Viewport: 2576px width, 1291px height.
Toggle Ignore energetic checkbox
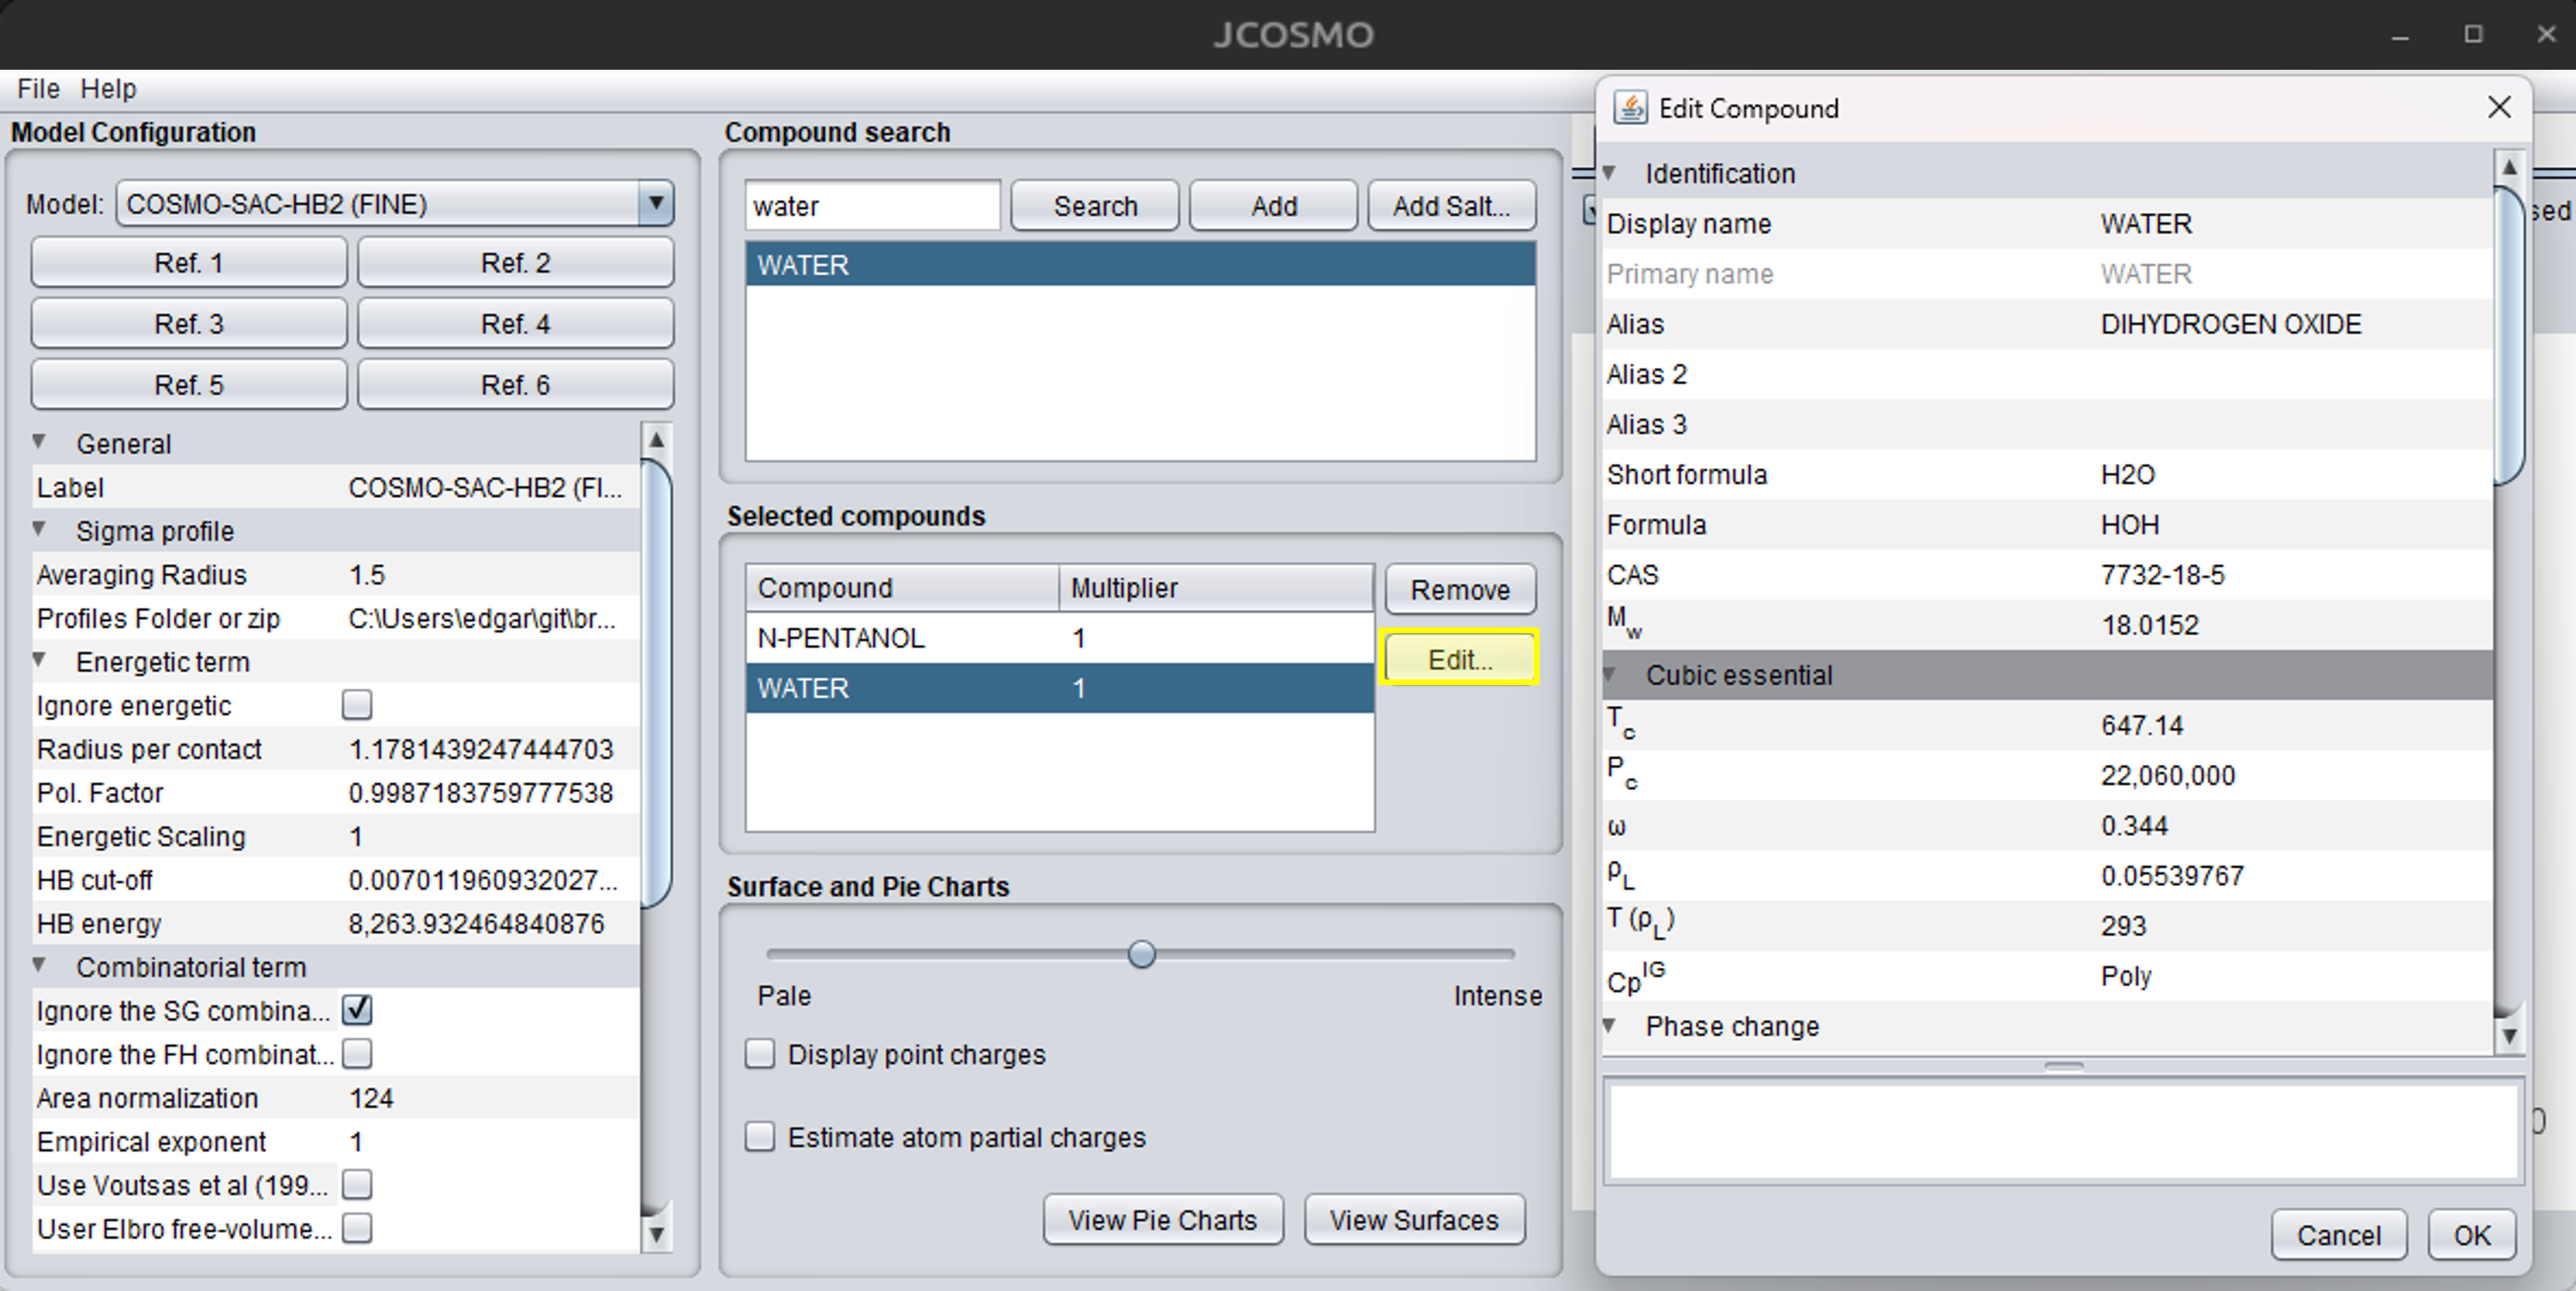pyautogui.click(x=357, y=705)
